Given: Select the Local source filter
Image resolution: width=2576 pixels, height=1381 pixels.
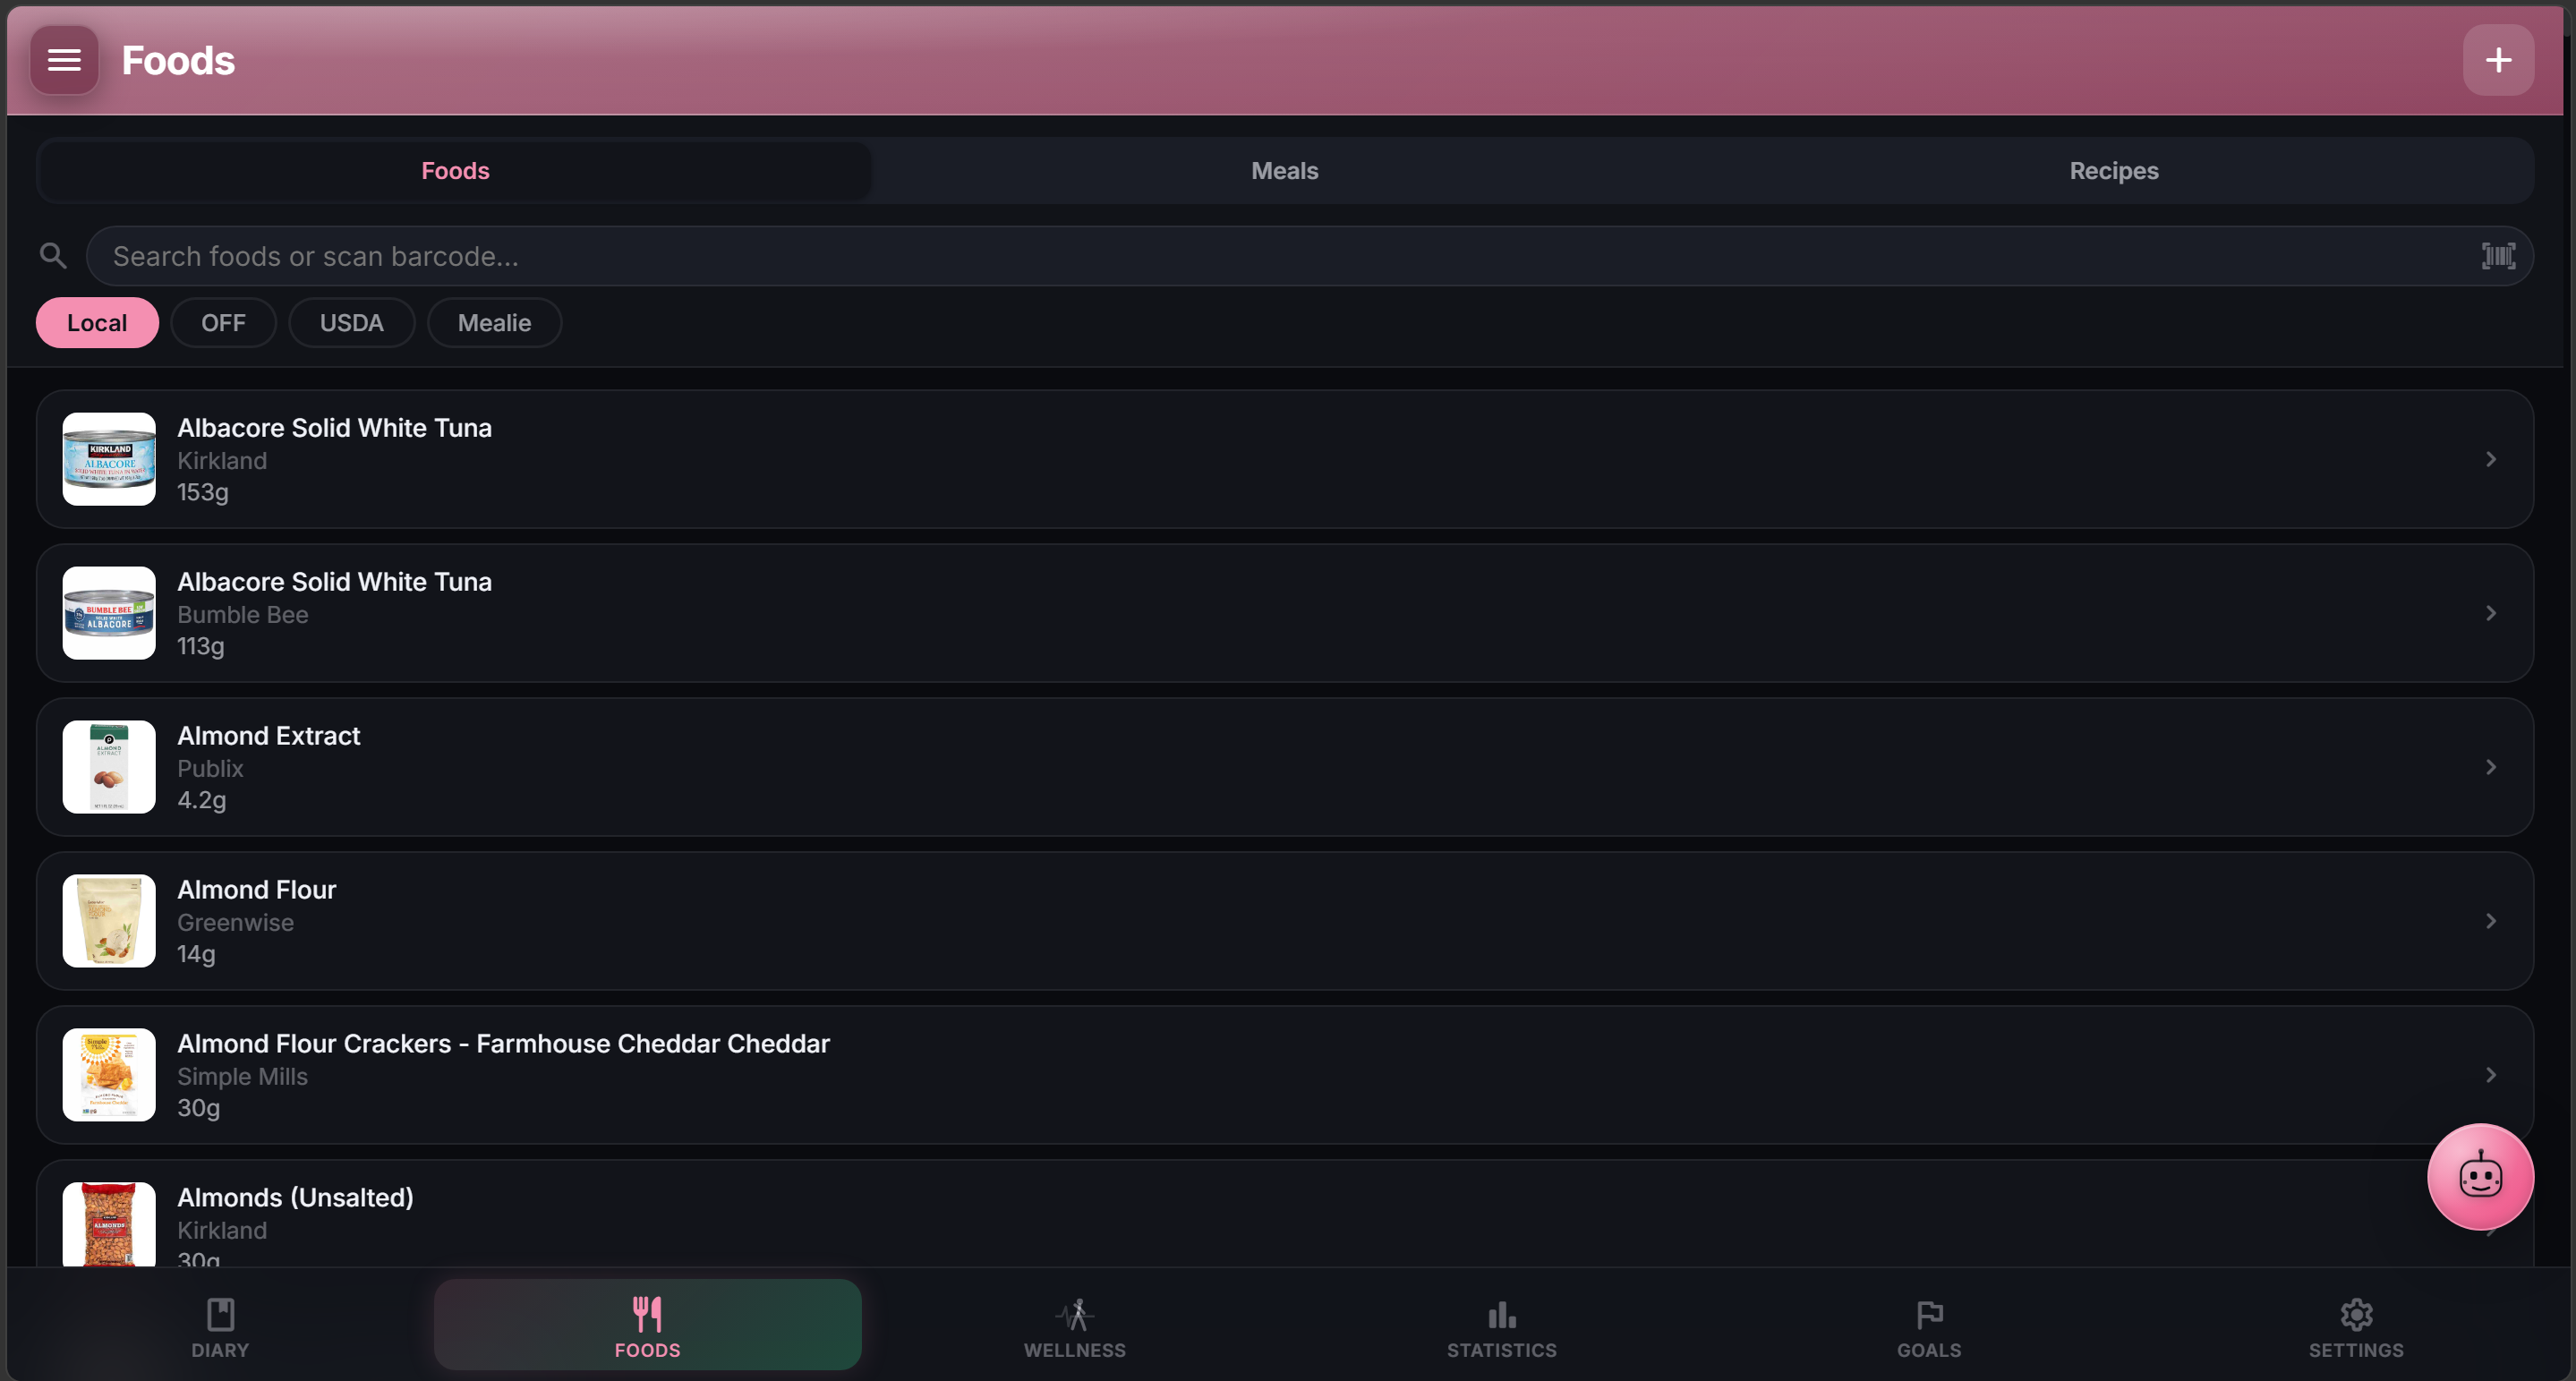Looking at the screenshot, I should pos(97,323).
